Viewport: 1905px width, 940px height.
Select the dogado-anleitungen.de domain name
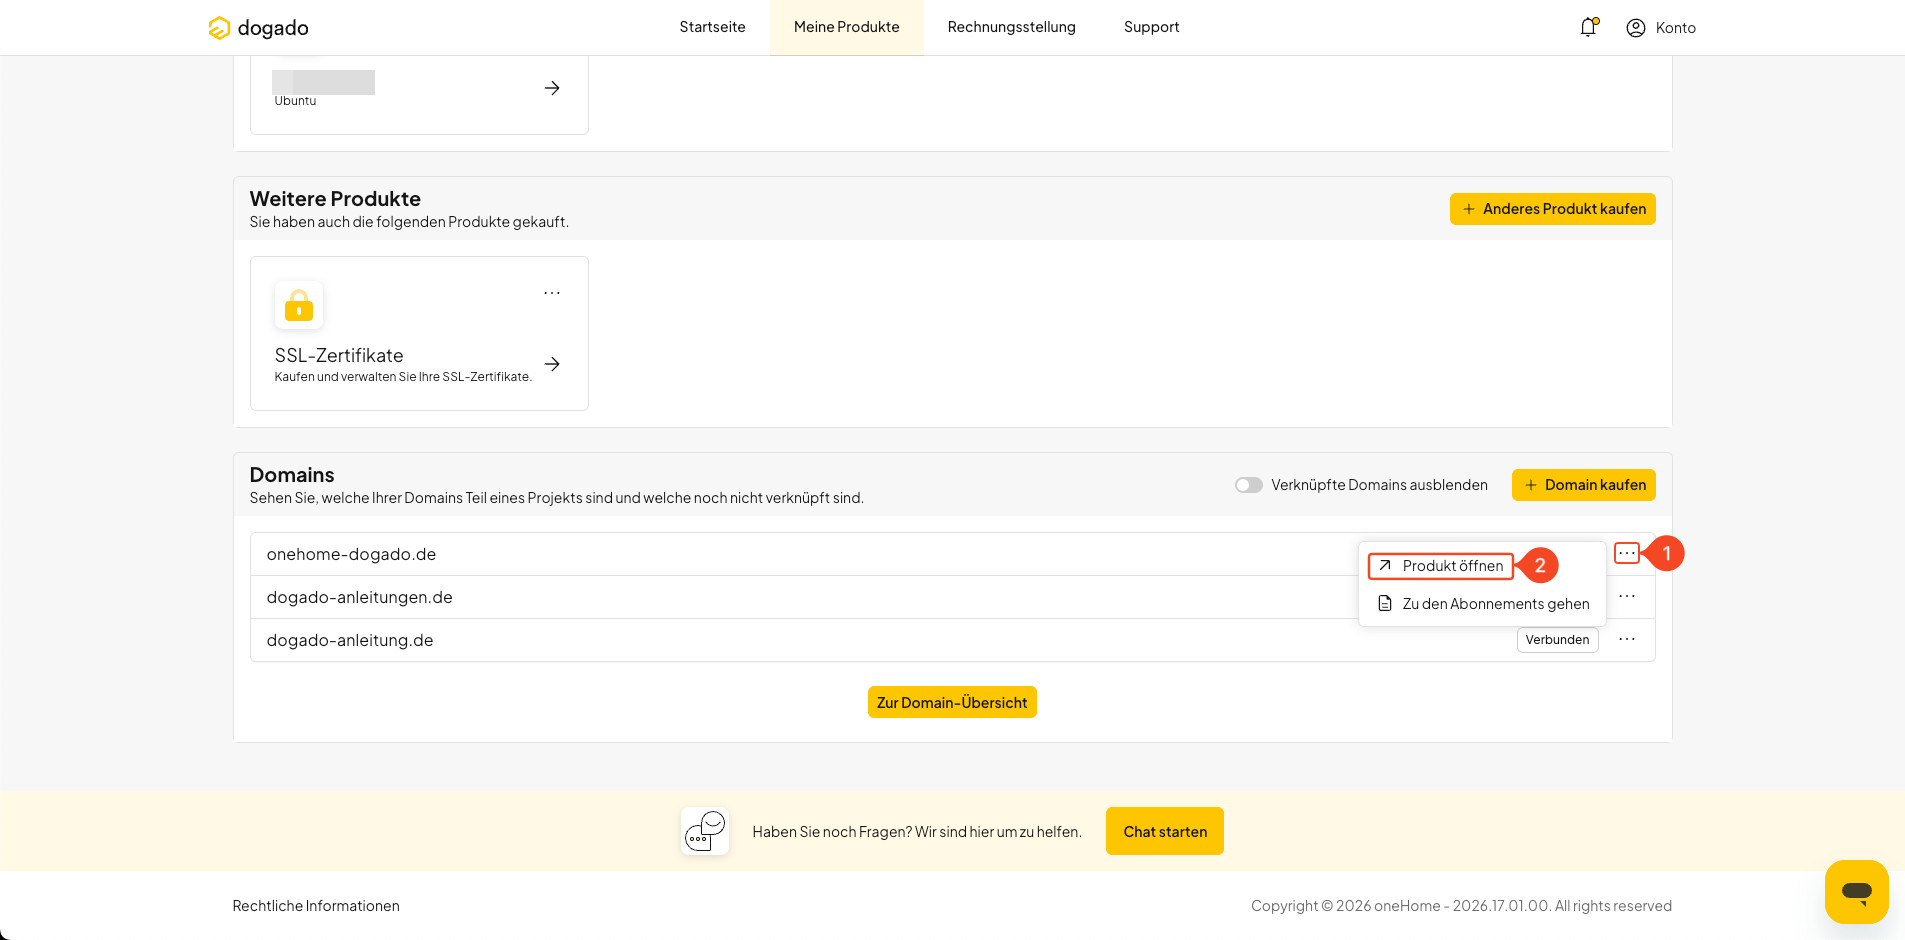[x=360, y=597]
